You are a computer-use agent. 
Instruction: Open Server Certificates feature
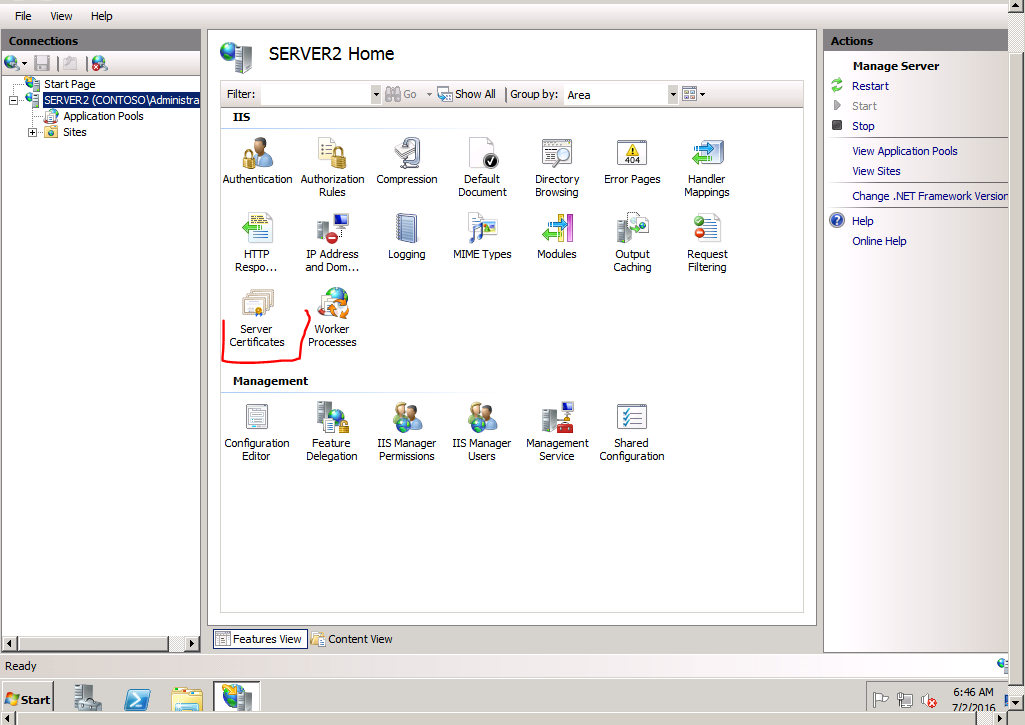click(x=257, y=318)
